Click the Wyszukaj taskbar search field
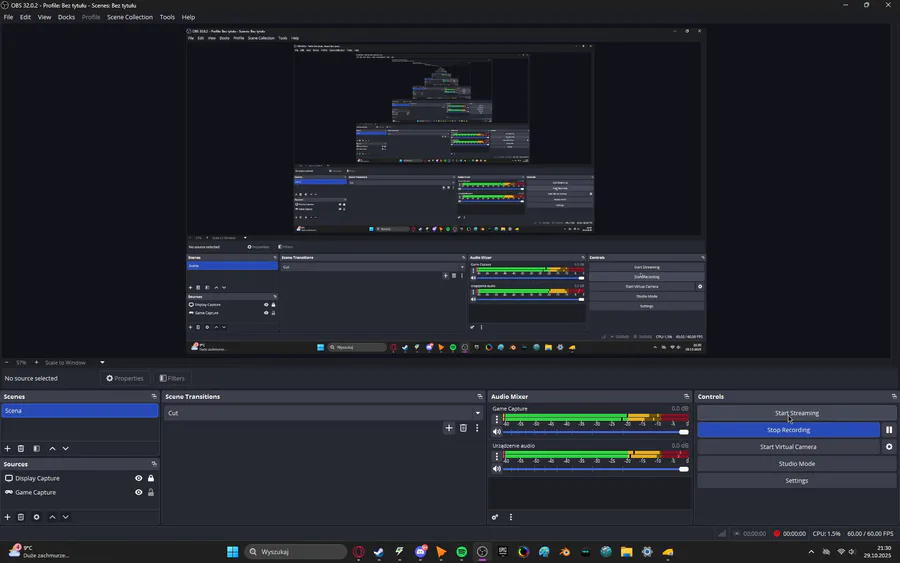The width and height of the screenshot is (900, 563). [x=296, y=552]
